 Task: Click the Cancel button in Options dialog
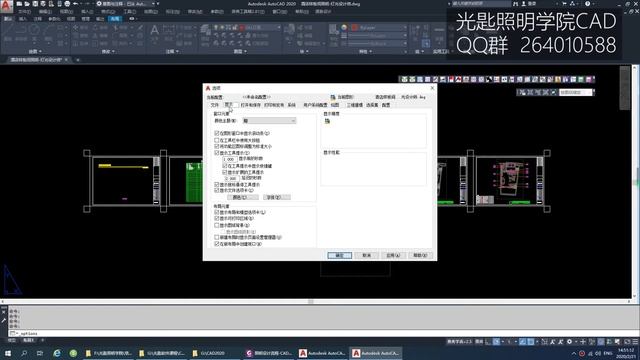367,255
